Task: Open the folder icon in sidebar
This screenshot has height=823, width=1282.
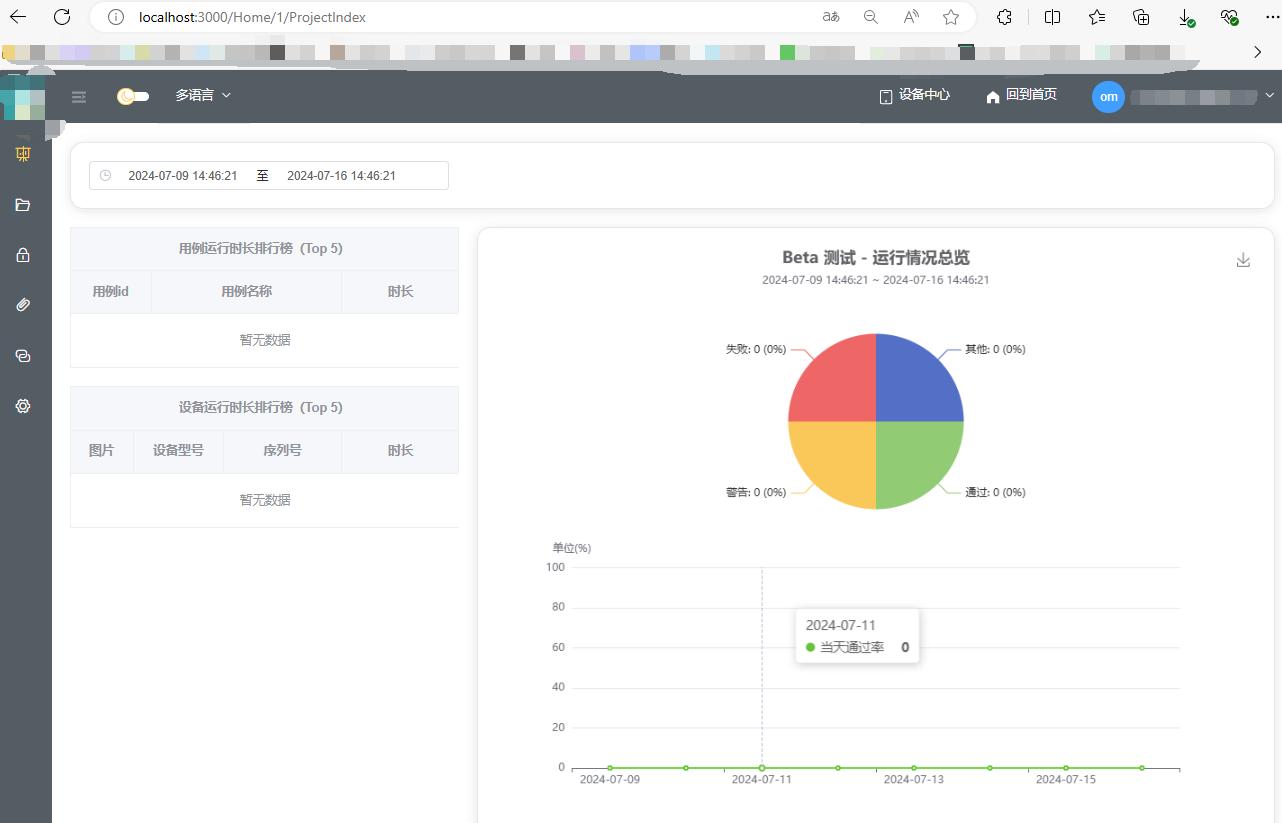Action: click(x=23, y=205)
